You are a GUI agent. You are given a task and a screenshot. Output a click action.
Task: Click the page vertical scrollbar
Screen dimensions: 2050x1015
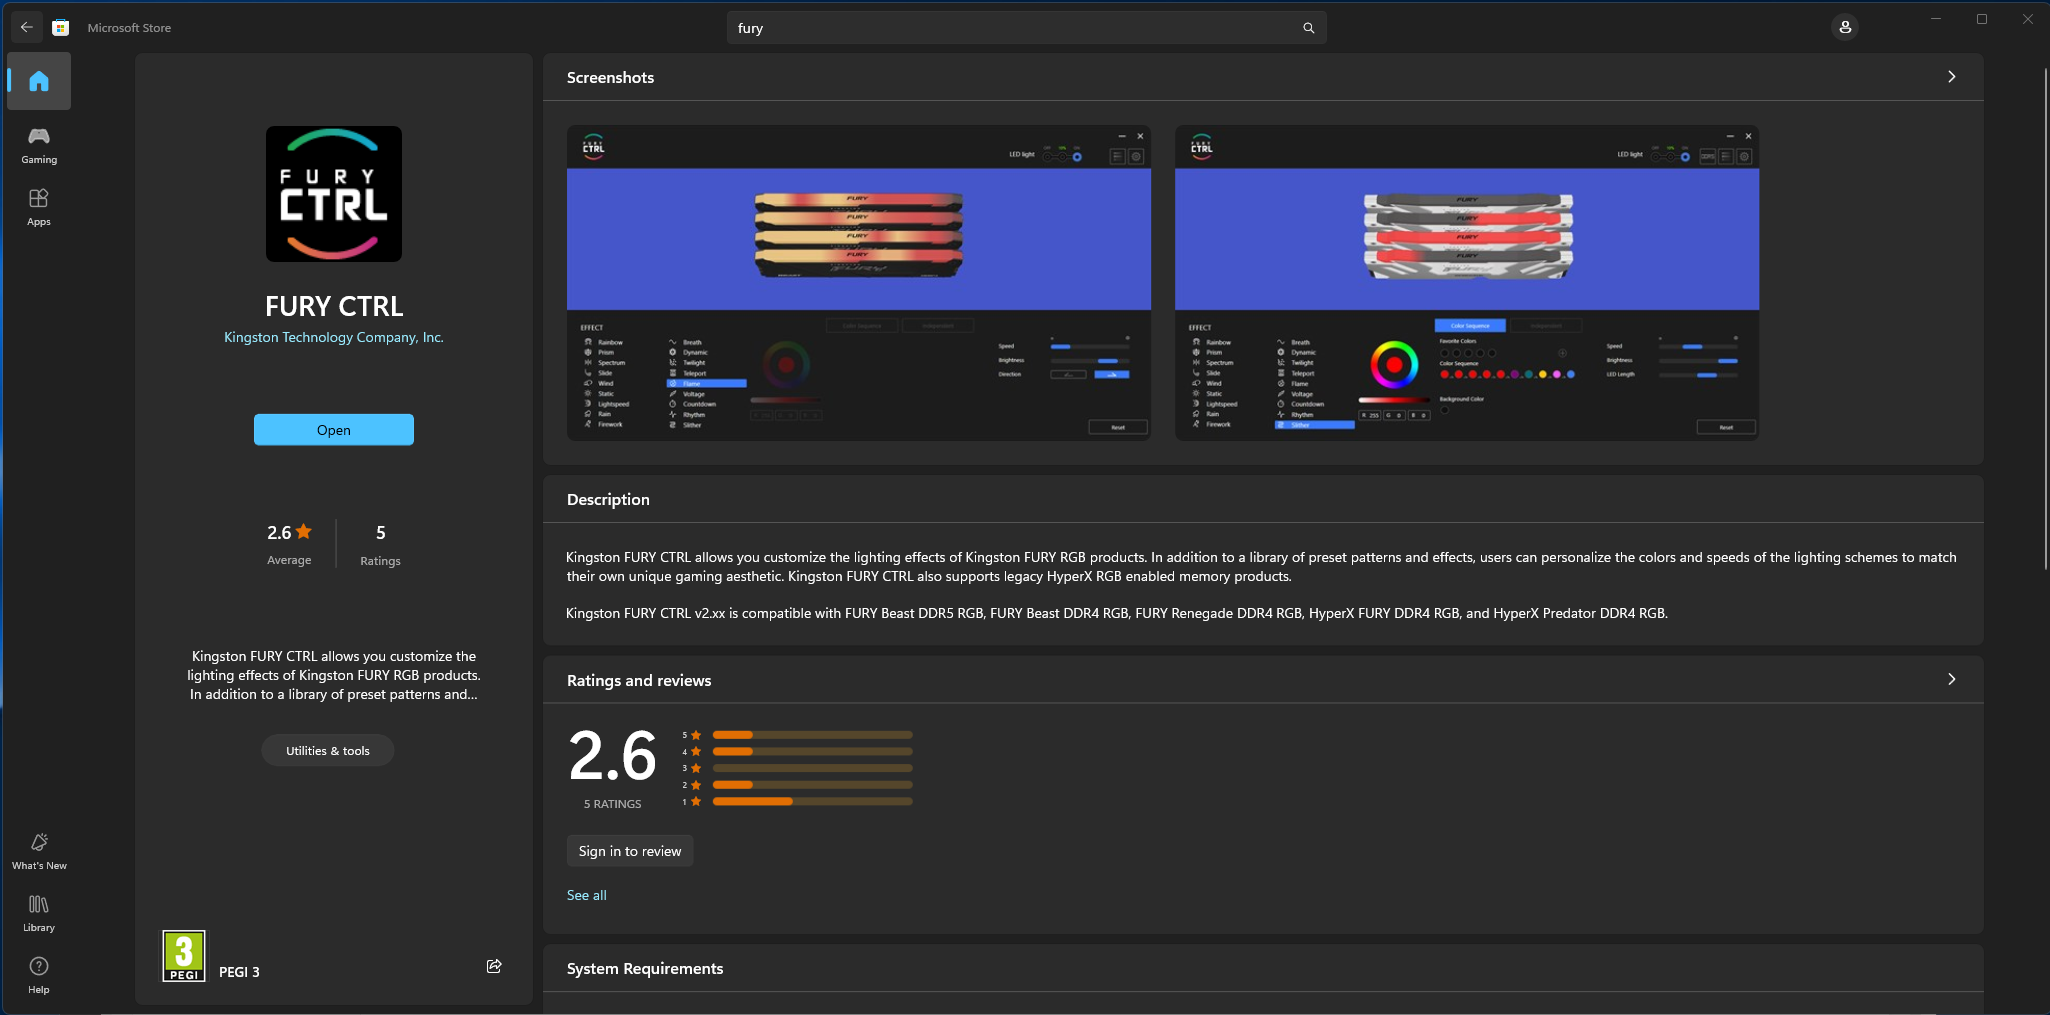(2045, 320)
